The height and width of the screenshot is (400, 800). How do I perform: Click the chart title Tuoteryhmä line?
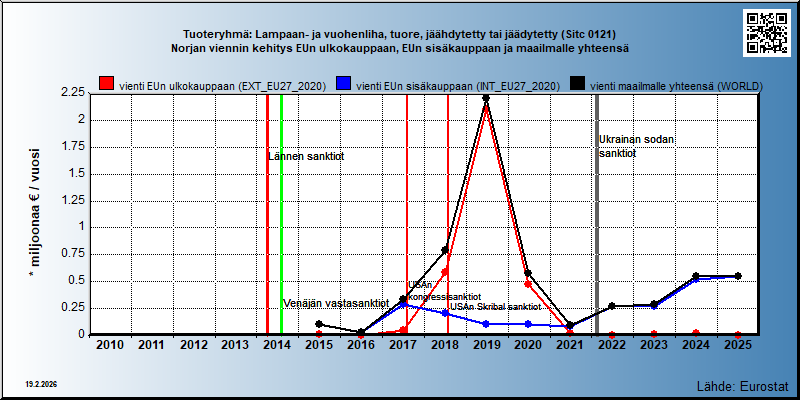point(400,35)
